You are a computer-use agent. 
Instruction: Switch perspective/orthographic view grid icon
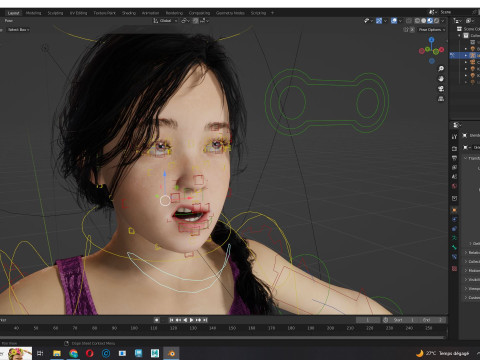click(441, 99)
